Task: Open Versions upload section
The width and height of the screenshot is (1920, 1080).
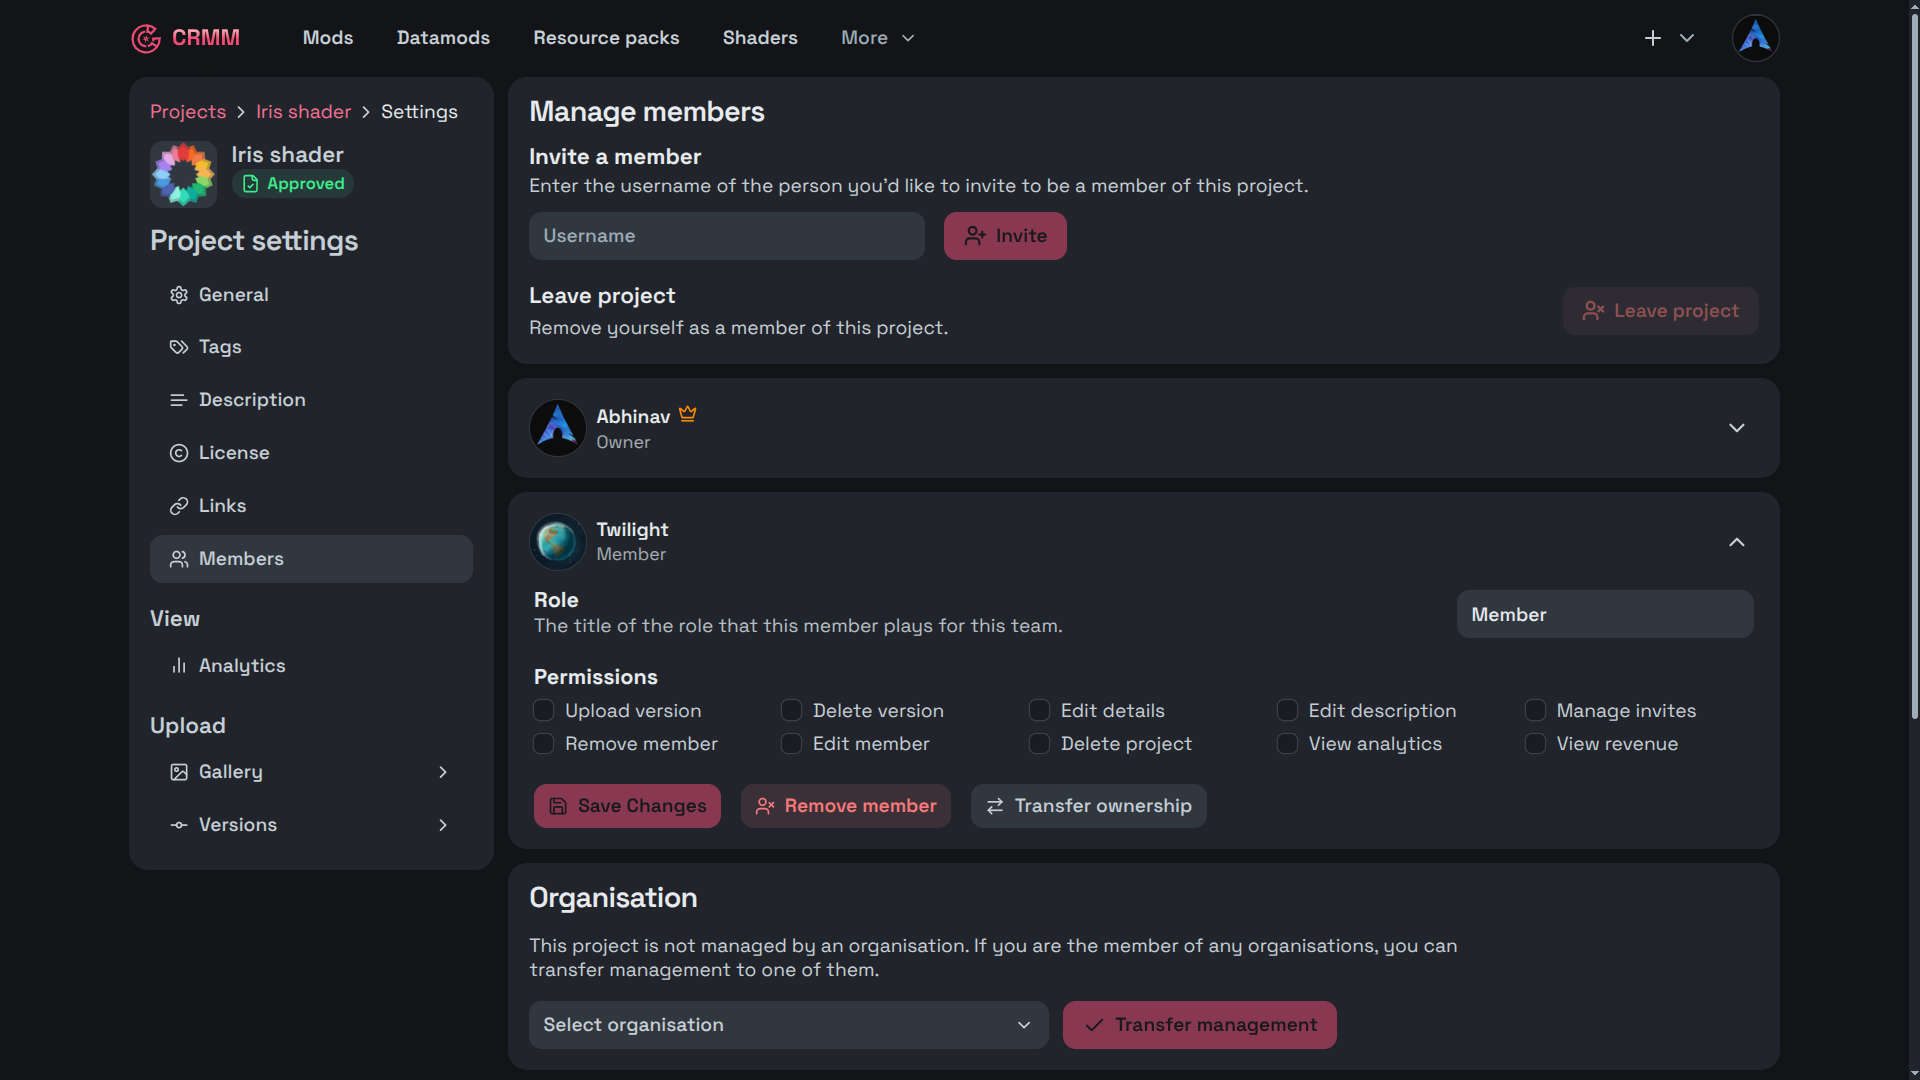Action: tap(311, 825)
